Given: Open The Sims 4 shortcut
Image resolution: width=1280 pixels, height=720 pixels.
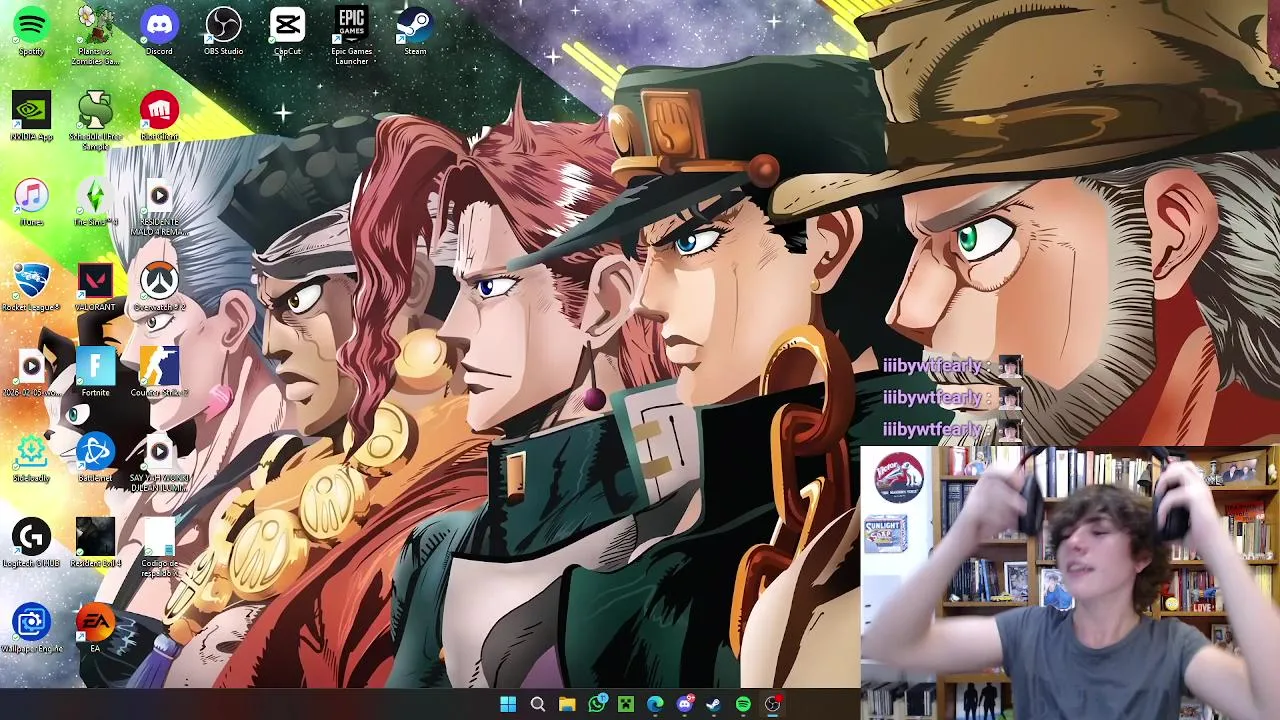Looking at the screenshot, I should coord(95,201).
